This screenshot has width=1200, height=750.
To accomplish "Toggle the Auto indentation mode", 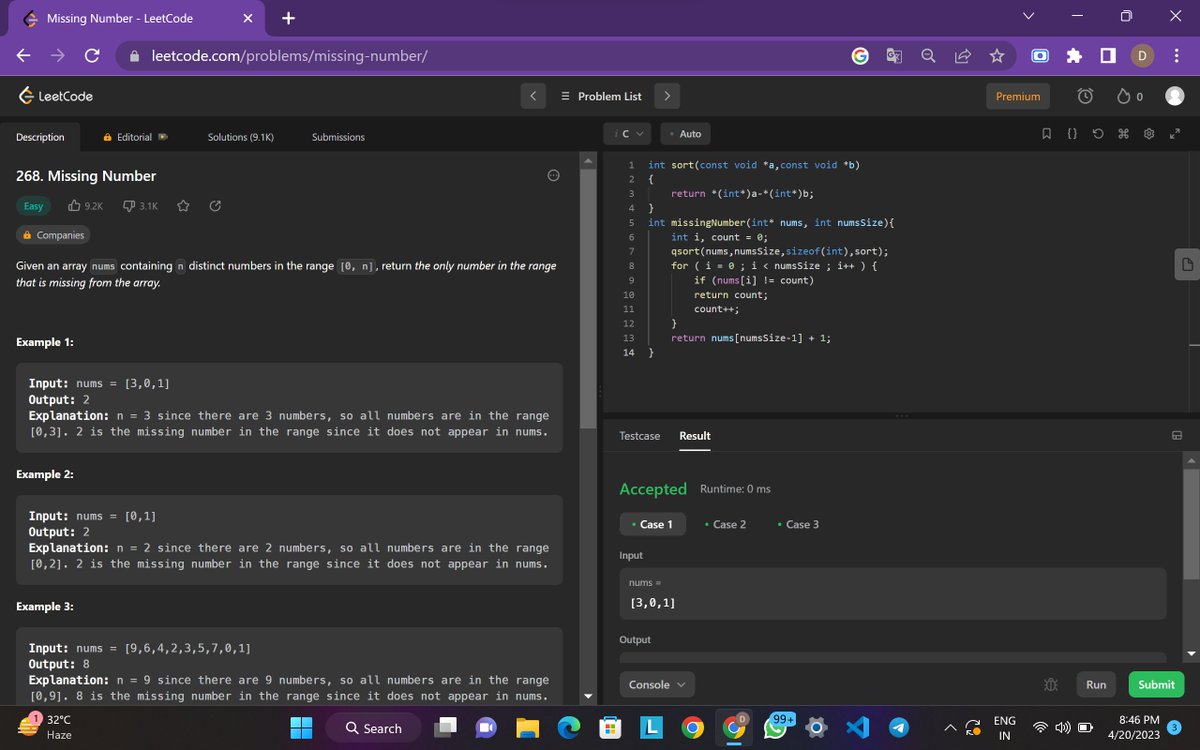I will click(x=686, y=134).
